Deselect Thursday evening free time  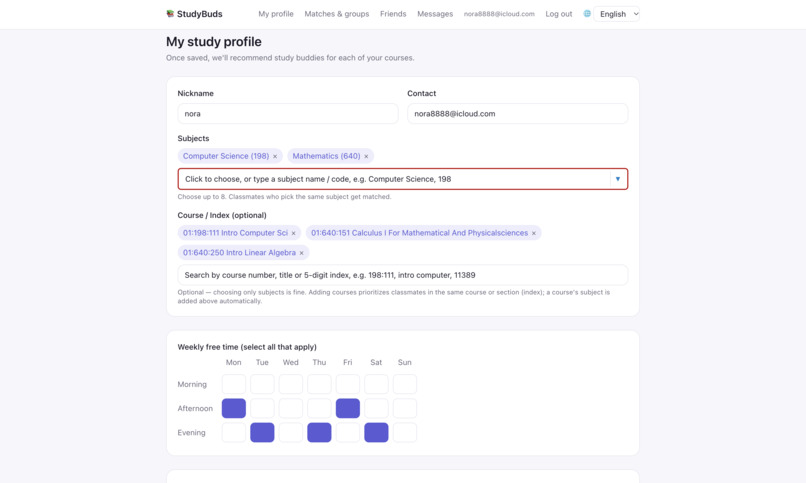coord(319,433)
